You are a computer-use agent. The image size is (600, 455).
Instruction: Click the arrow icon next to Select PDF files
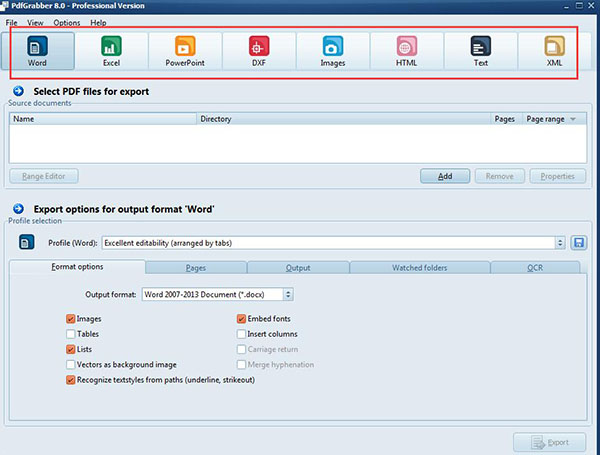point(18,91)
